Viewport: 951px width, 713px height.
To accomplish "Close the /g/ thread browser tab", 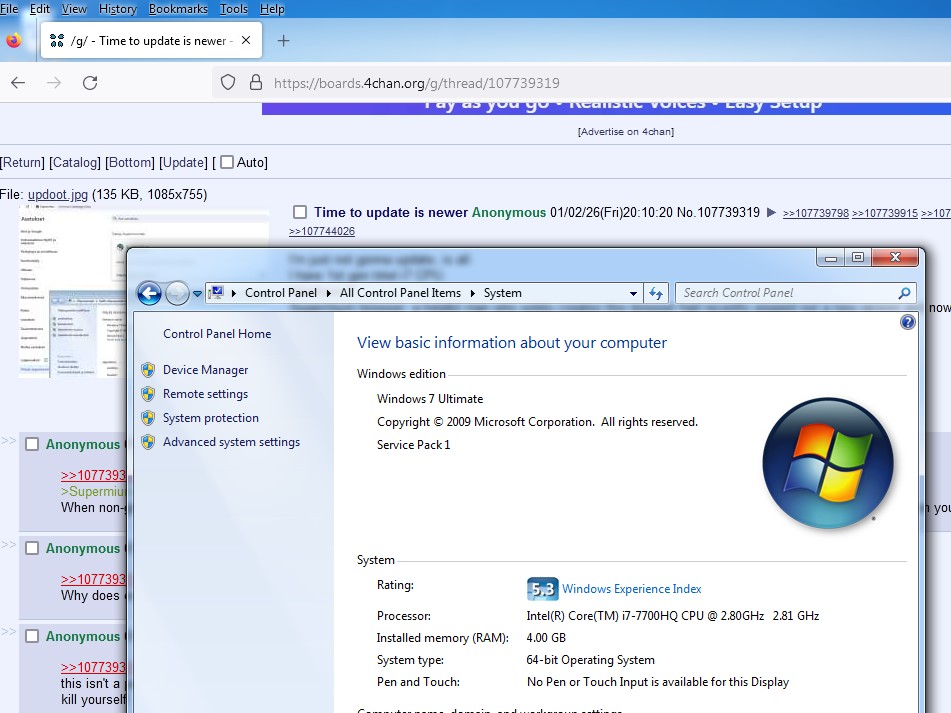I will 246,41.
